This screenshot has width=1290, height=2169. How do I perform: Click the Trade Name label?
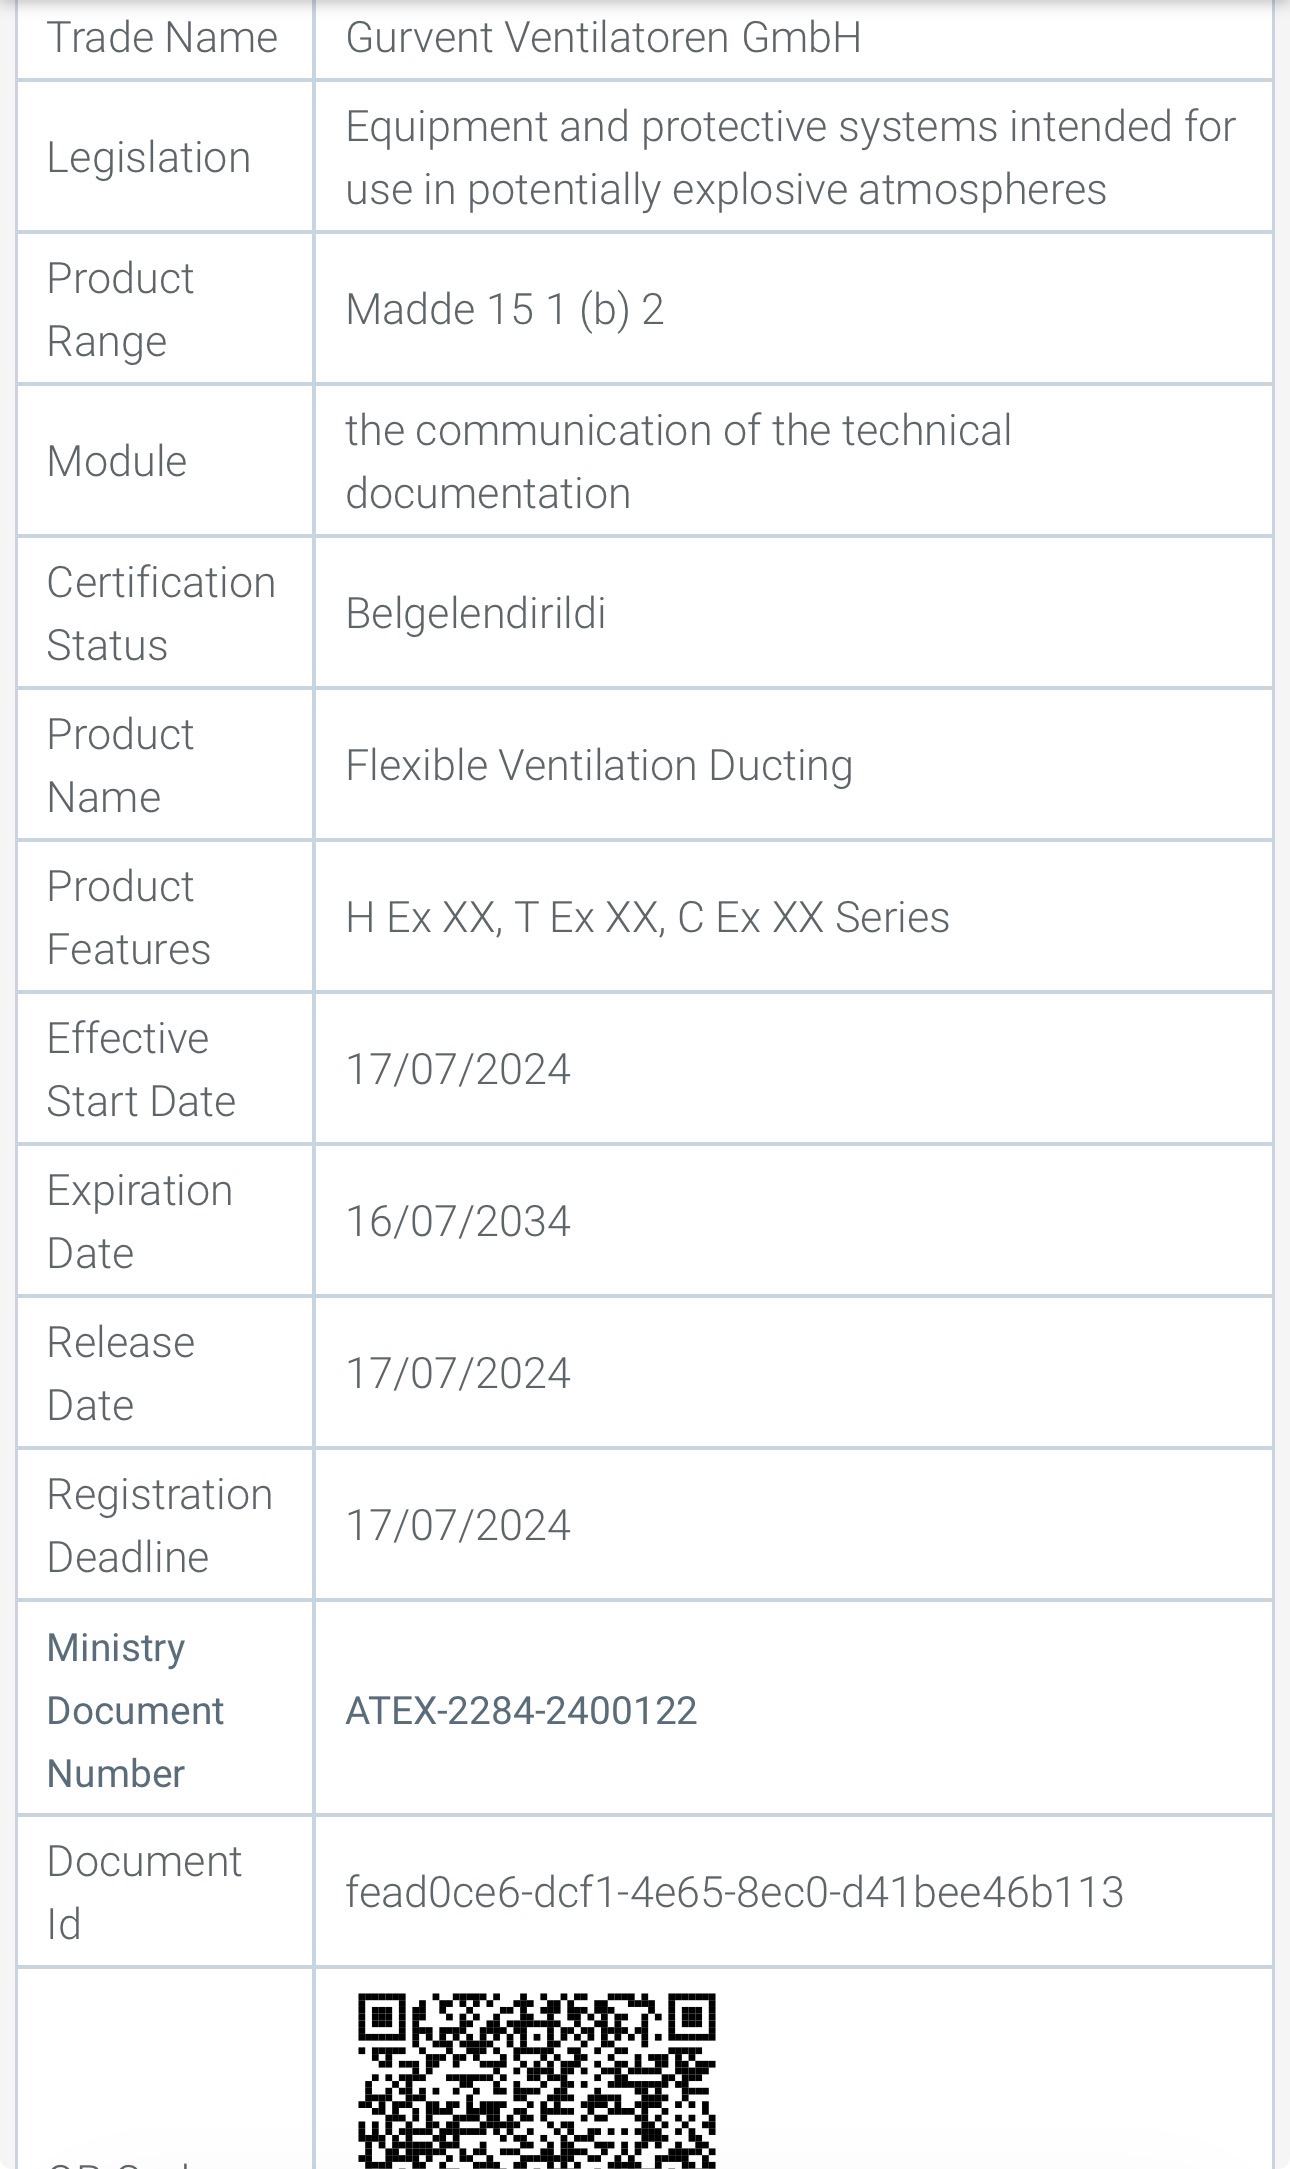point(162,38)
